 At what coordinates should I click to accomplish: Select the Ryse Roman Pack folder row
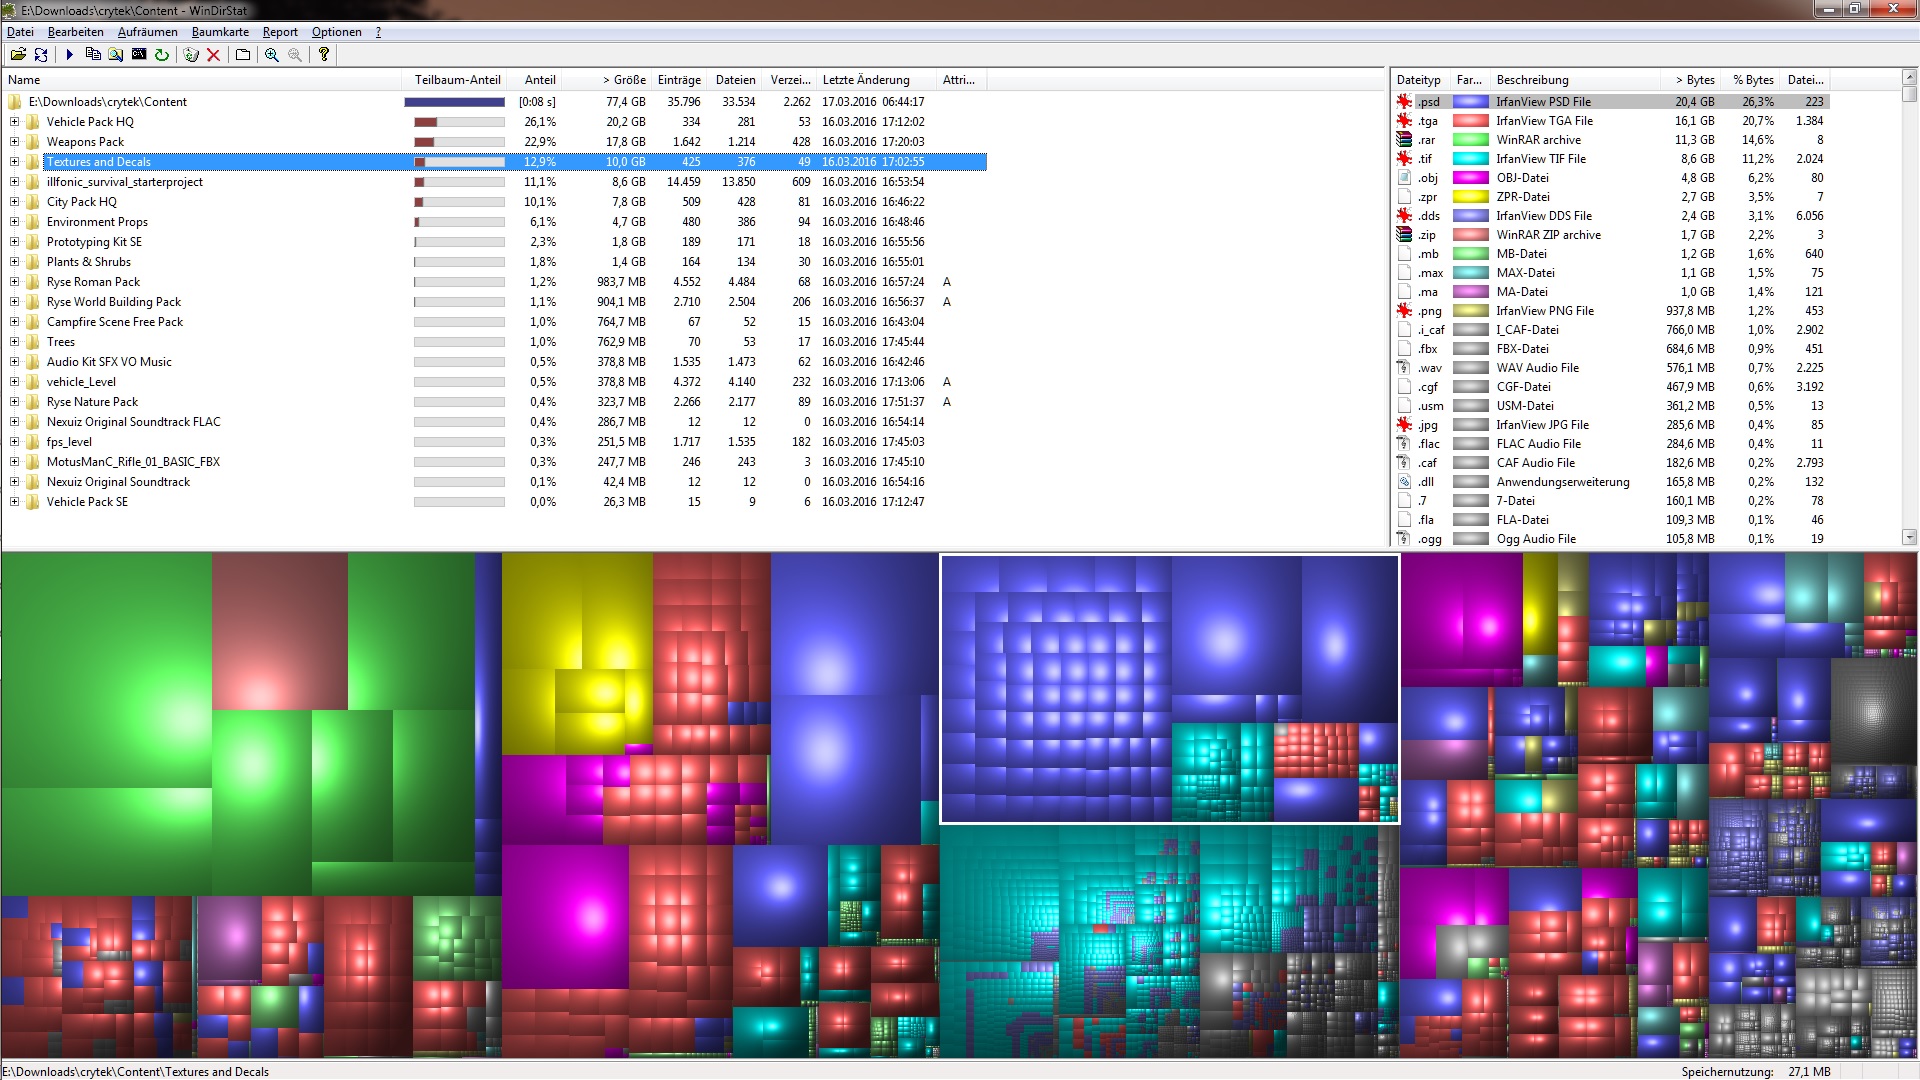pyautogui.click(x=93, y=282)
